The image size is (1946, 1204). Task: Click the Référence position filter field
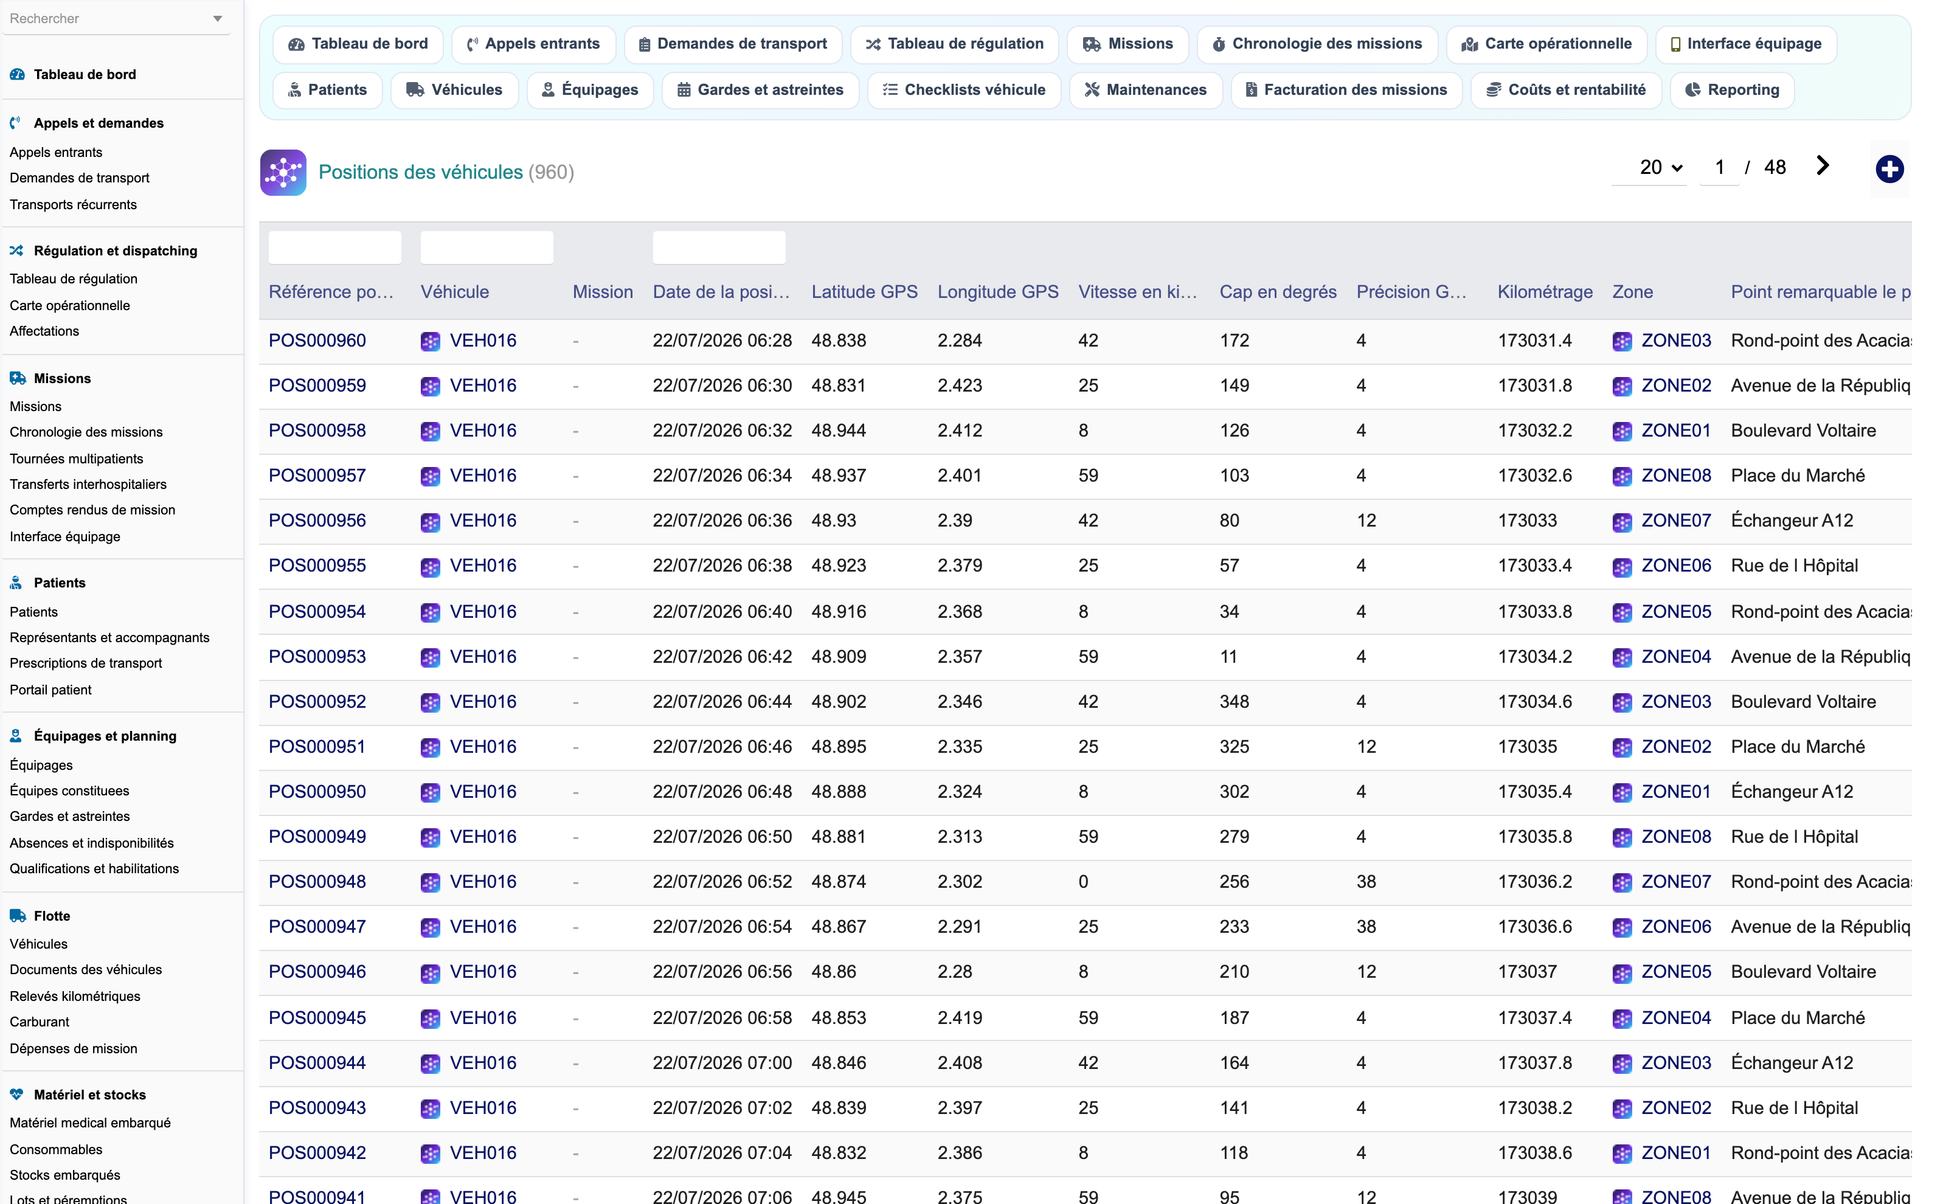coord(335,247)
